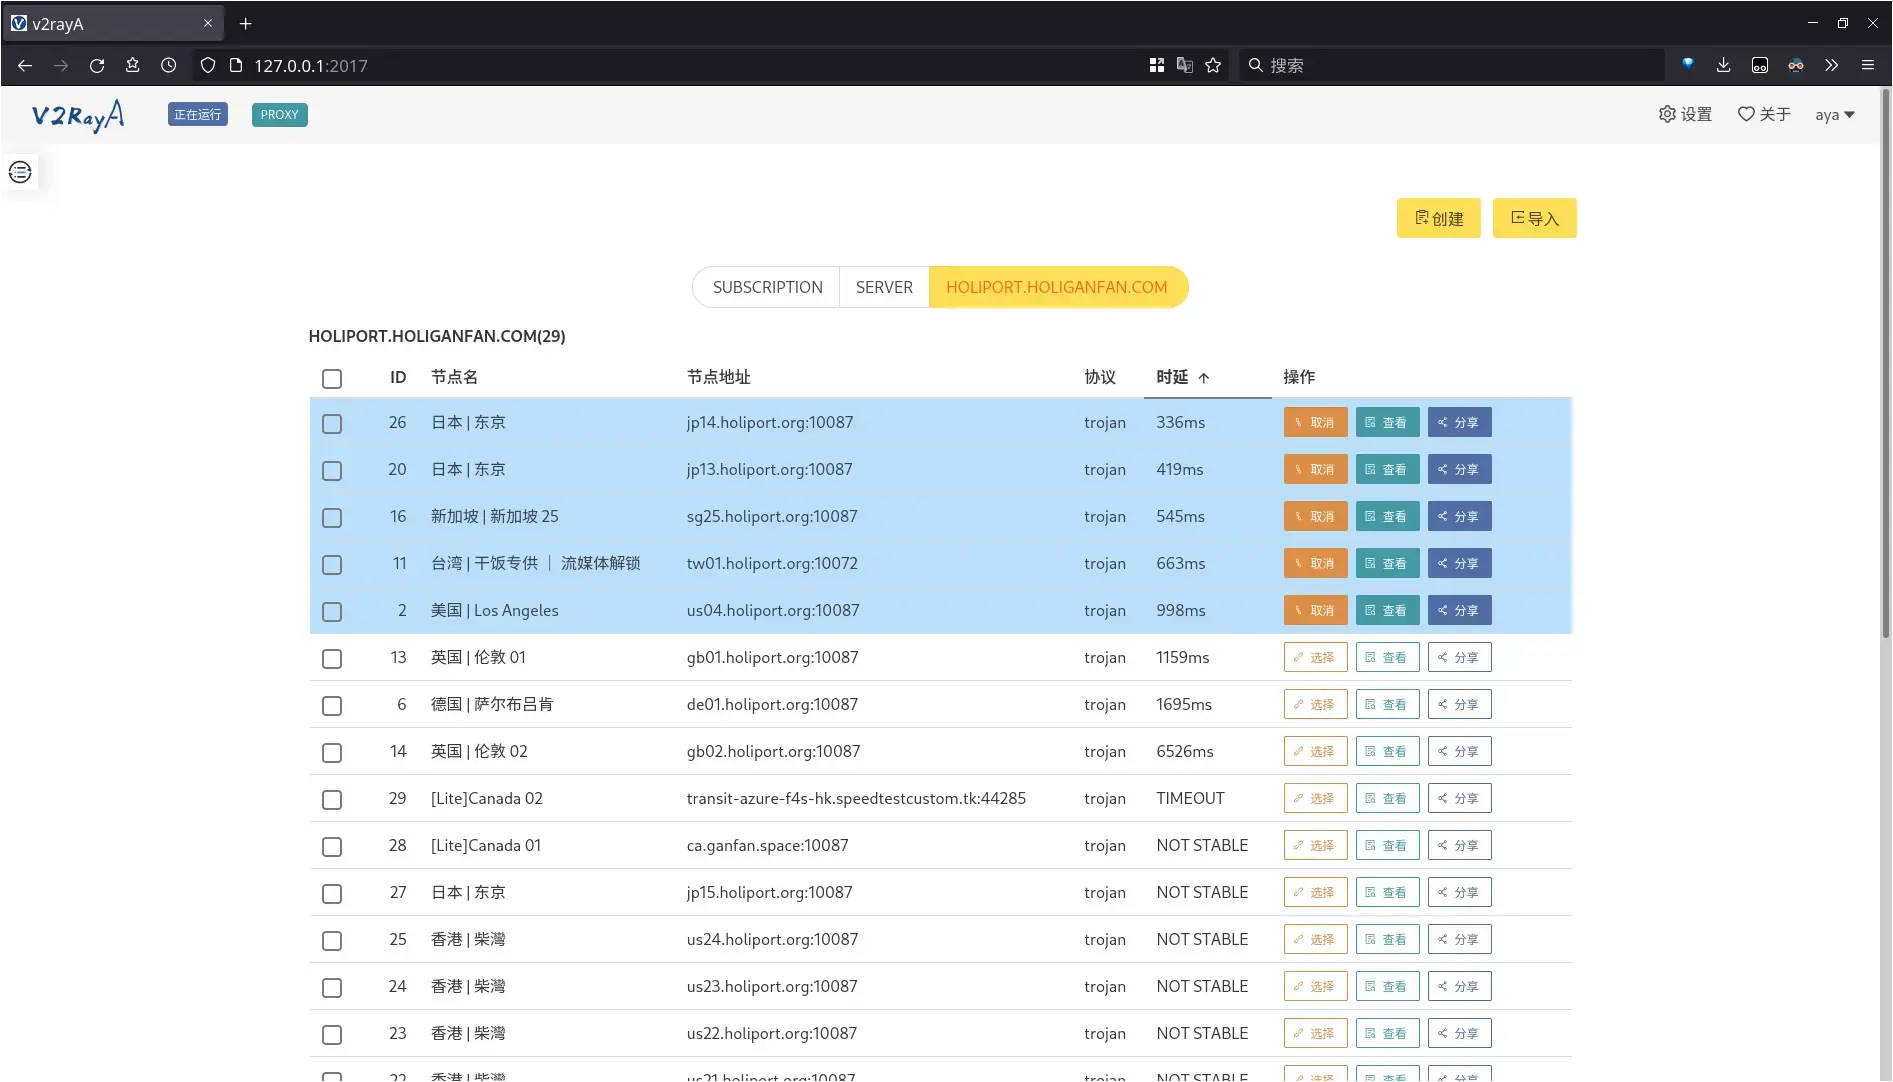Screen dimensions: 1893x1082
Task: Expand the aya user dropdown
Action: (x=1835, y=115)
